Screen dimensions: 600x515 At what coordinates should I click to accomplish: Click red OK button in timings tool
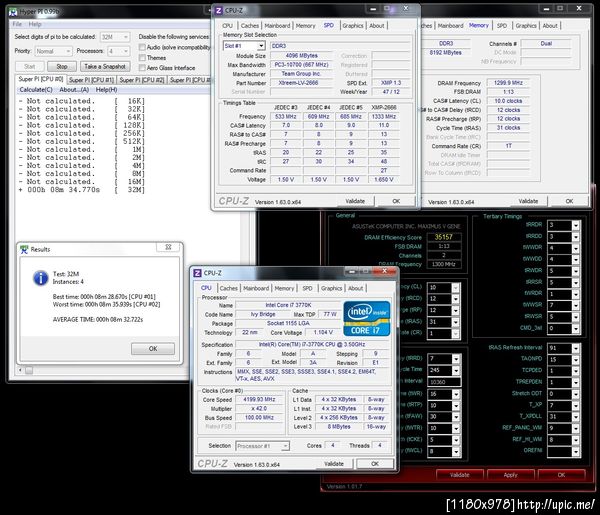pos(561,475)
